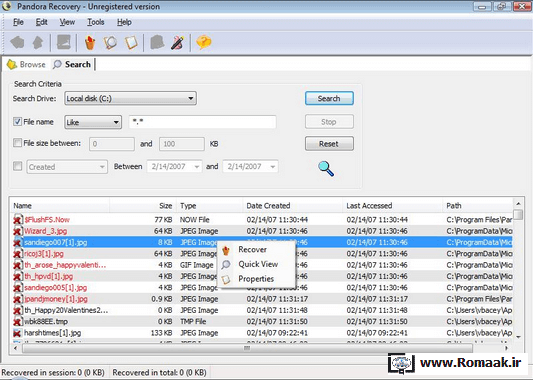Screen dimensions: 533x380
Task: Click the Properties toolbar icon
Action: pyautogui.click(x=131, y=43)
